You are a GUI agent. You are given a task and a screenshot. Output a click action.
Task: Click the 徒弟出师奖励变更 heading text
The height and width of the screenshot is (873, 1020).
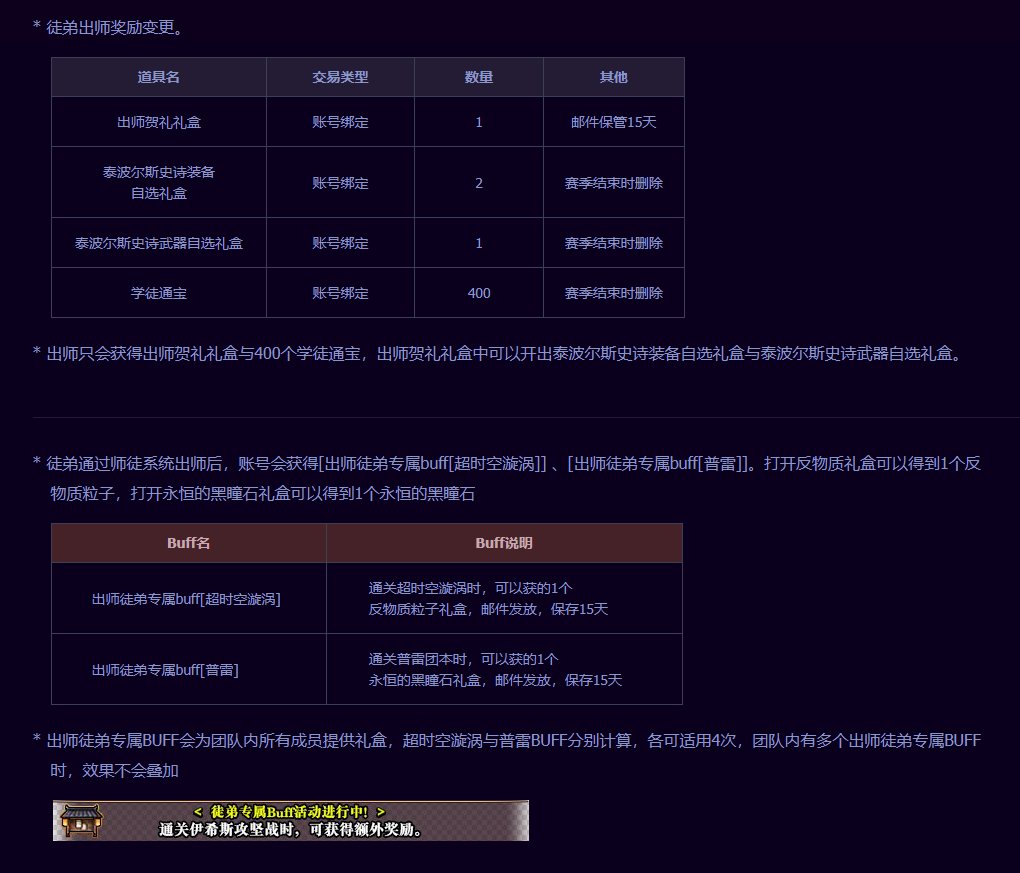point(114,27)
